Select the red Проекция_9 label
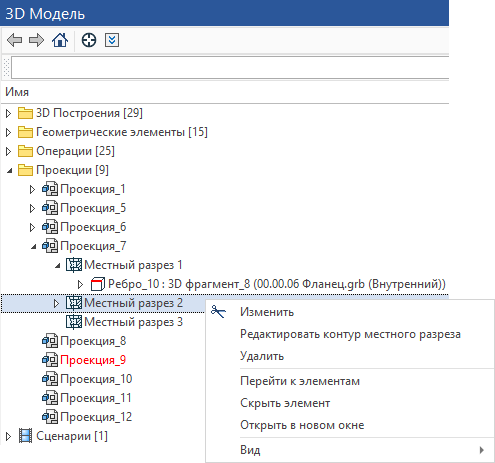This screenshot has height=463, width=495. pos(93,360)
